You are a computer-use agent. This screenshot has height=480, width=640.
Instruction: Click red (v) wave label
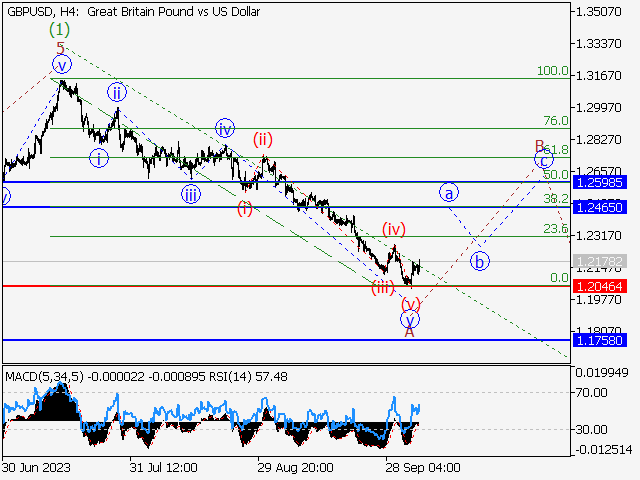pyautogui.click(x=410, y=304)
